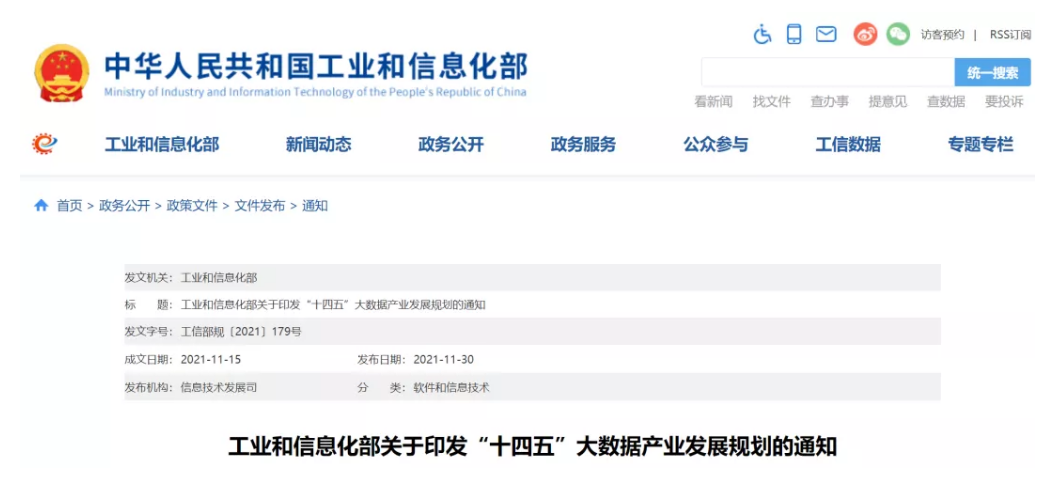This screenshot has width=1044, height=478.
Task: Navigate to 政策文件 in breadcrumb
Action: click(192, 205)
